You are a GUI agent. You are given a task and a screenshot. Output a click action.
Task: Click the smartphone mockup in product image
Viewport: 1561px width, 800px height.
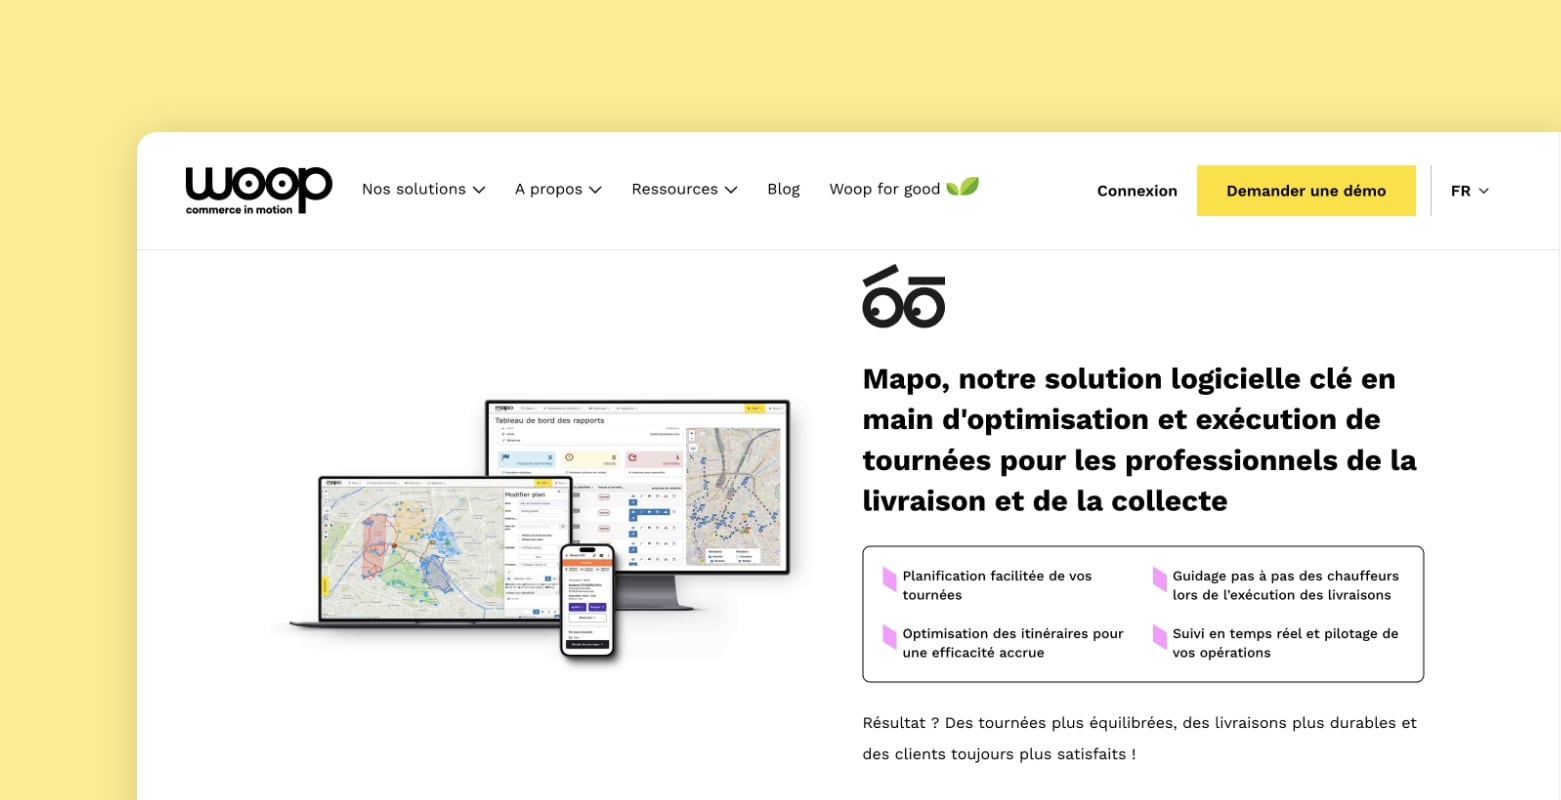point(587,600)
